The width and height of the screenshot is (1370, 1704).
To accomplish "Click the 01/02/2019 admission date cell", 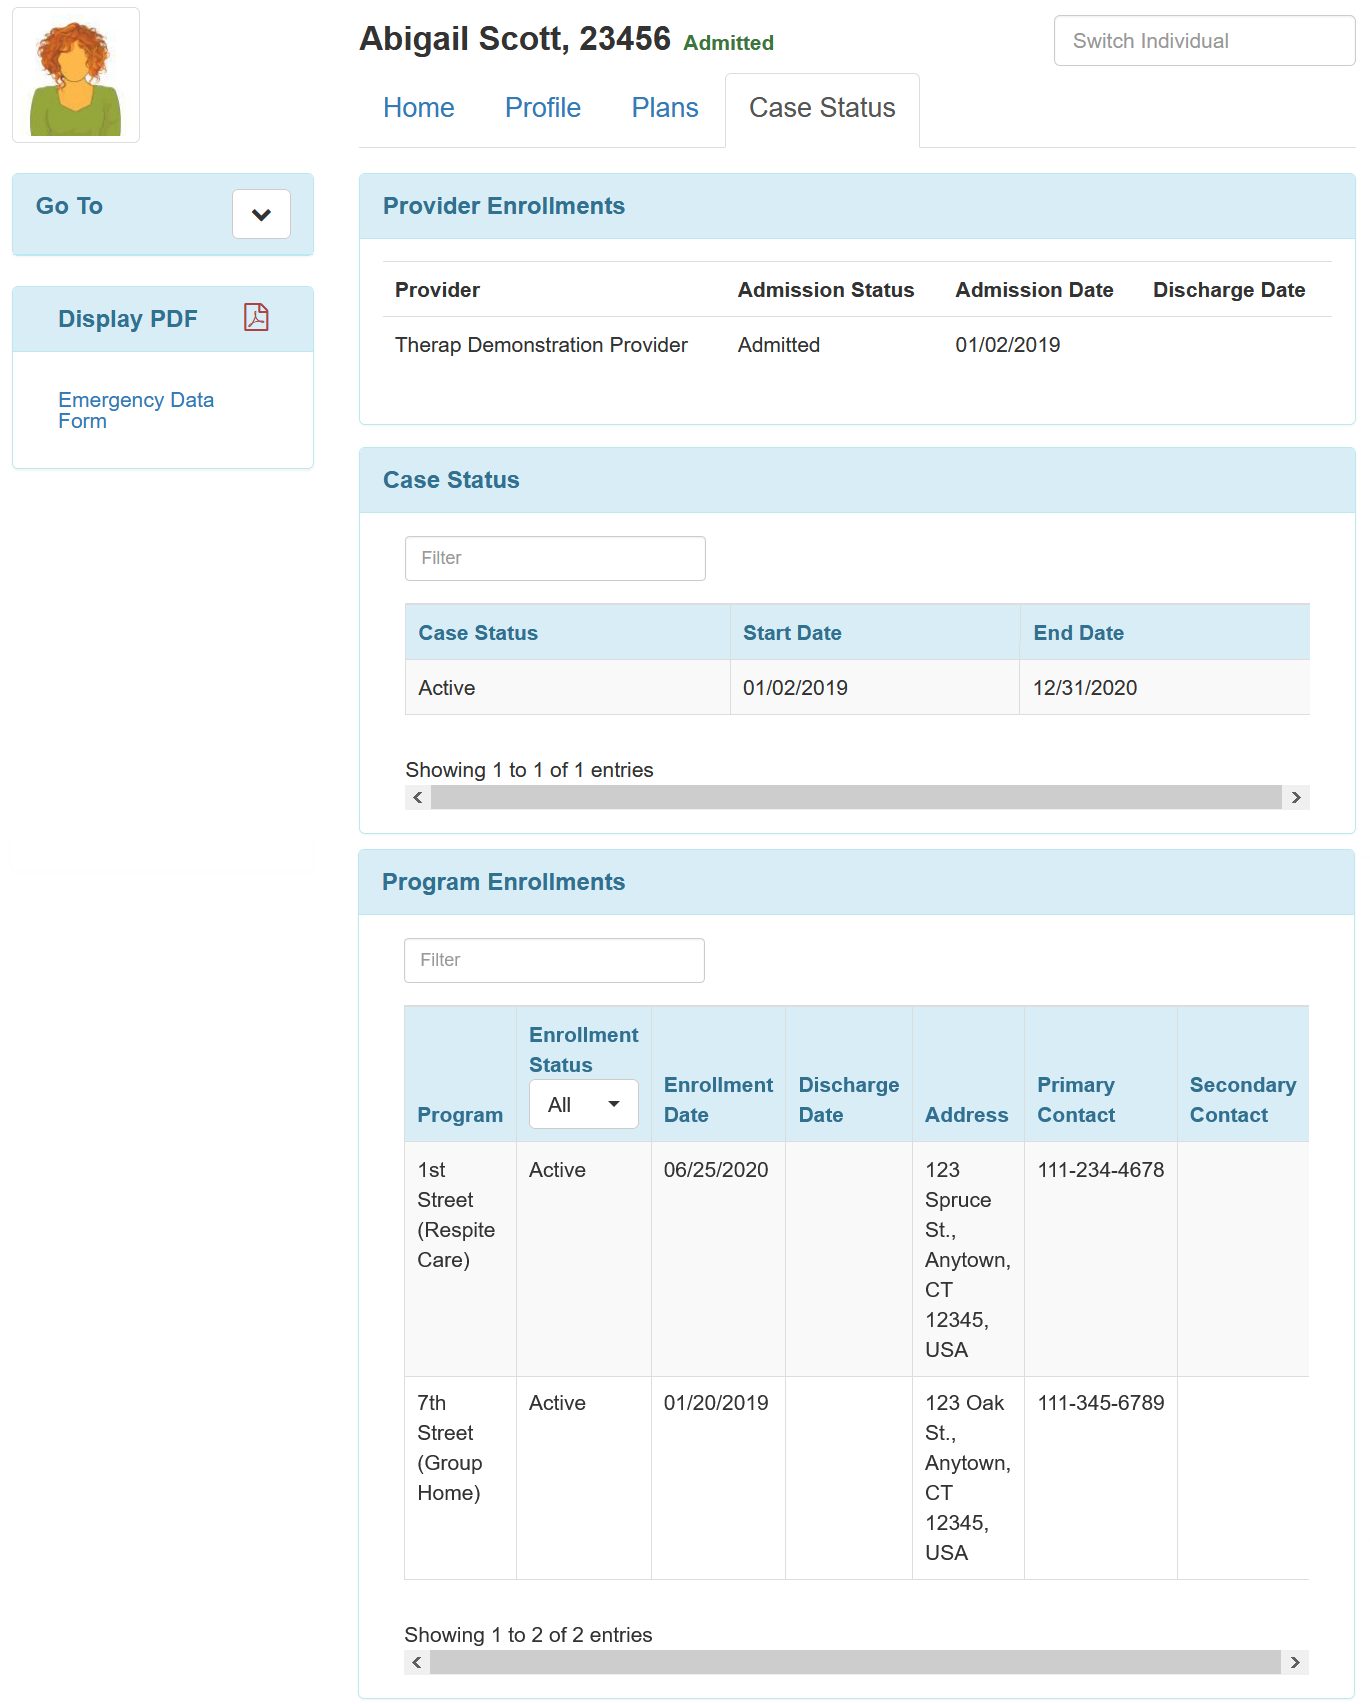I will [1008, 345].
